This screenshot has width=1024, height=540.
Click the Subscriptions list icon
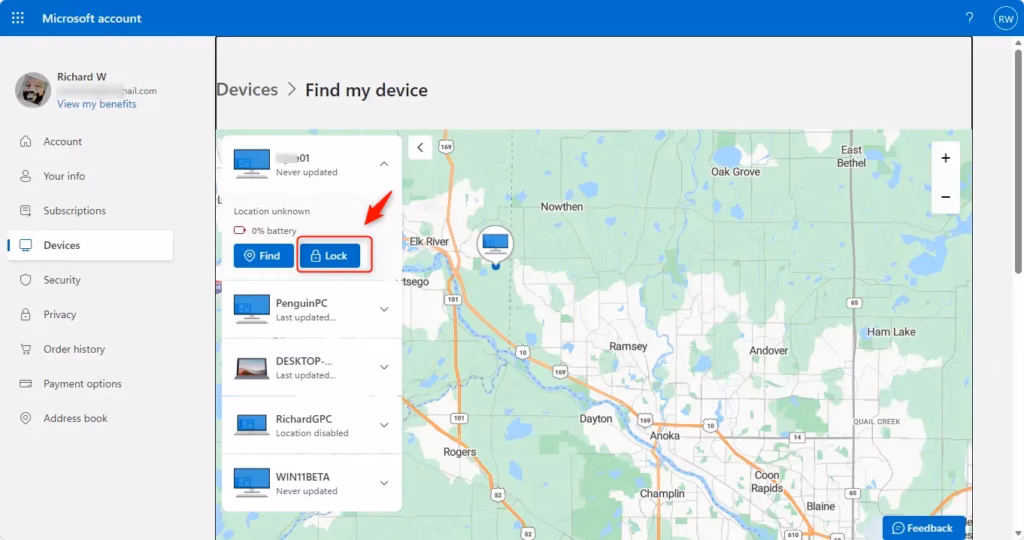coord(25,210)
